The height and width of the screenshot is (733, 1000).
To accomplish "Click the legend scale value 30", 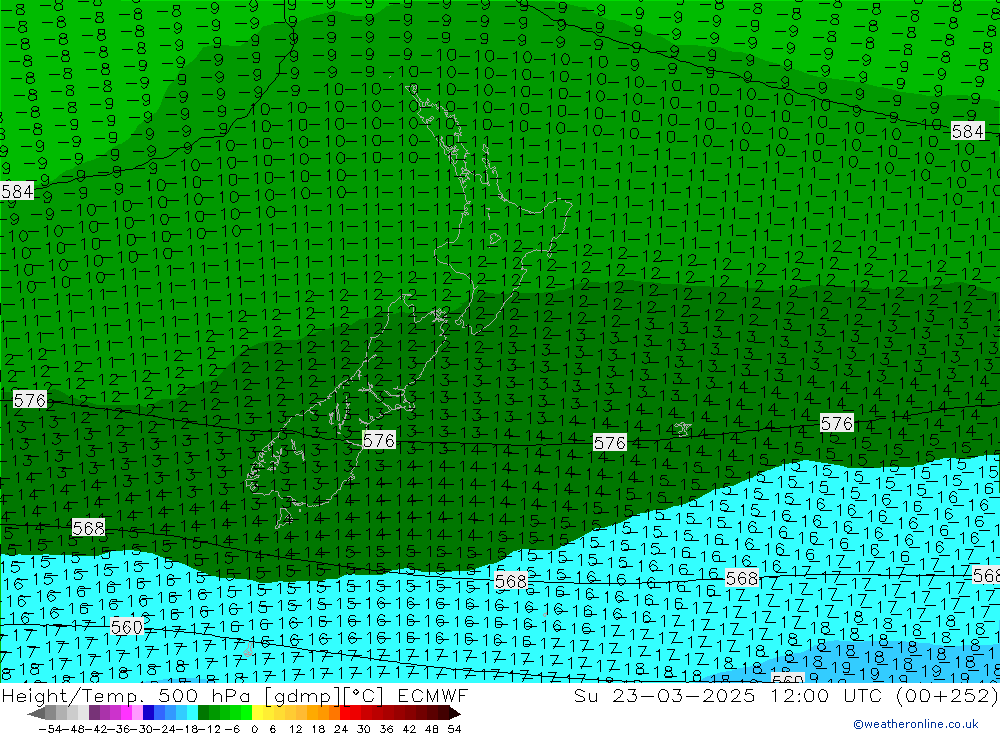I will (364, 729).
